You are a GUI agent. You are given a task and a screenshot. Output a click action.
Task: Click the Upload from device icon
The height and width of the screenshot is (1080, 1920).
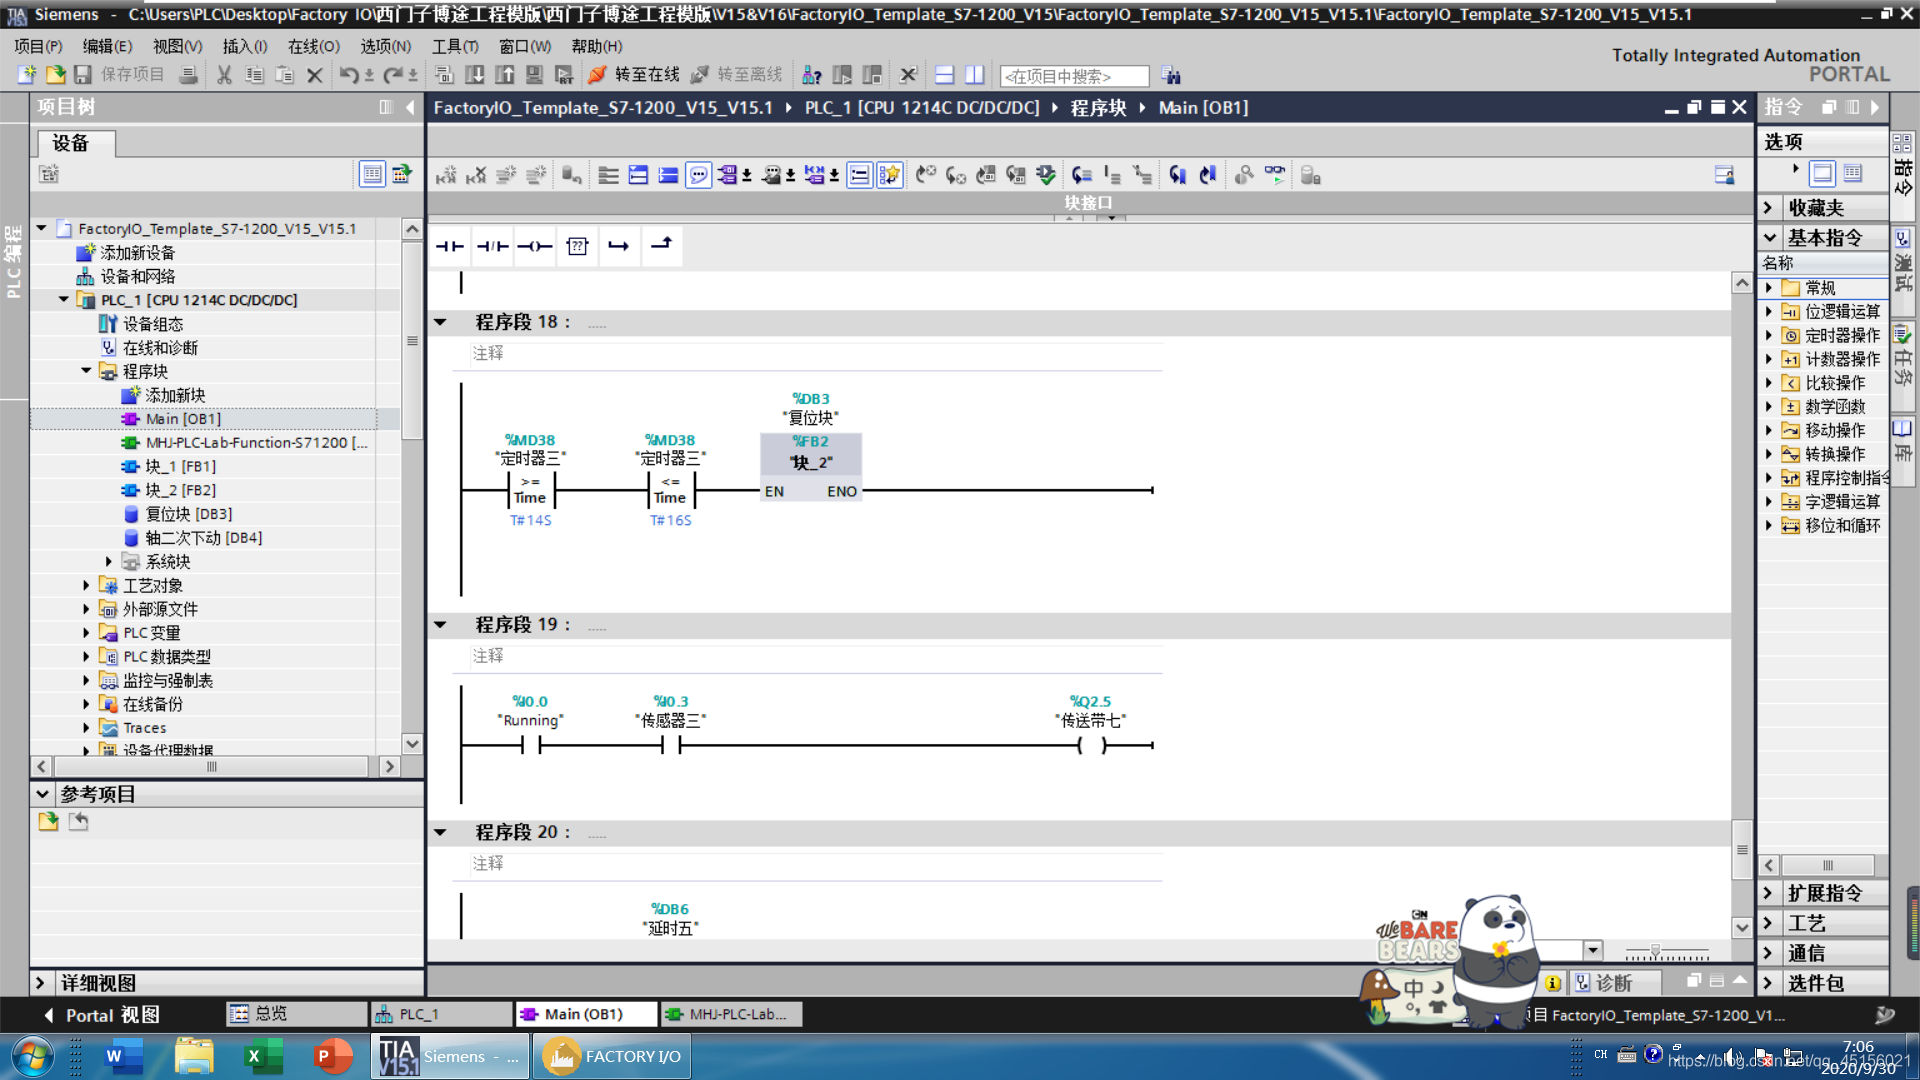pos(505,75)
